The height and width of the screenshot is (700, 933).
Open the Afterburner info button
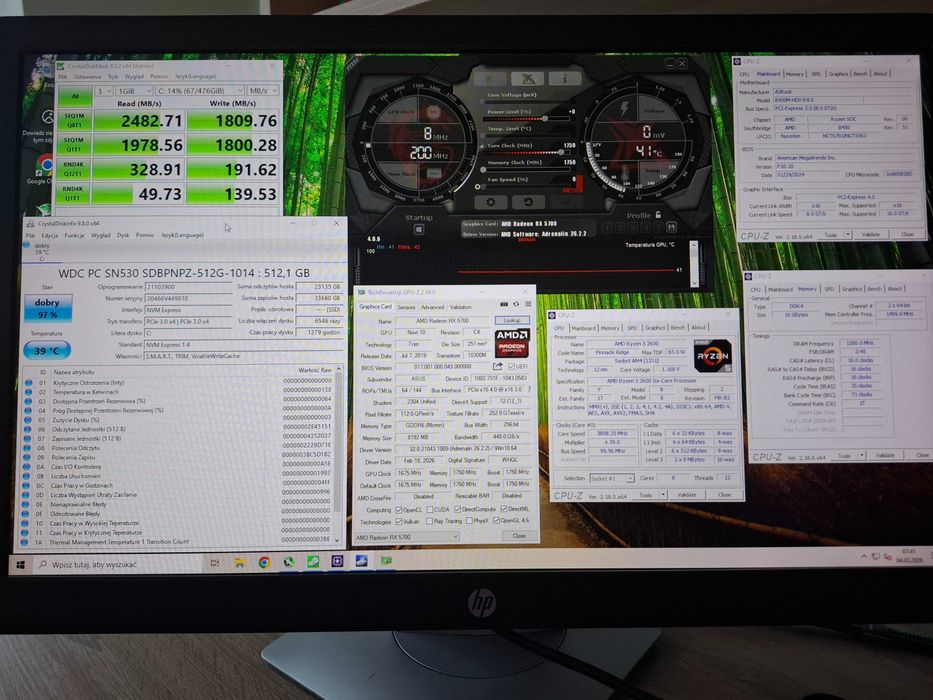click(x=564, y=78)
